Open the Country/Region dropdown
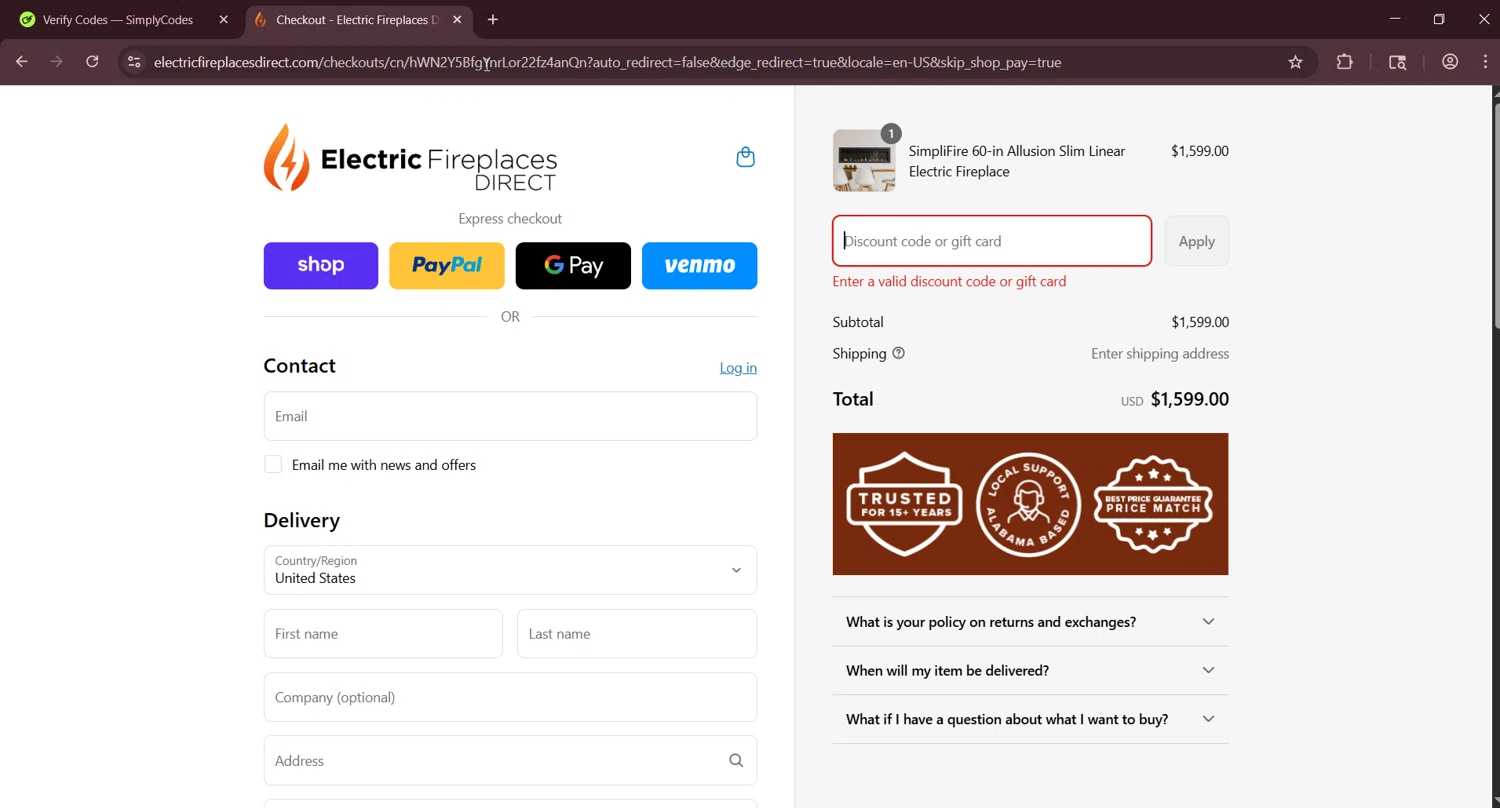Screen dimensions: 1500x808 510,570
